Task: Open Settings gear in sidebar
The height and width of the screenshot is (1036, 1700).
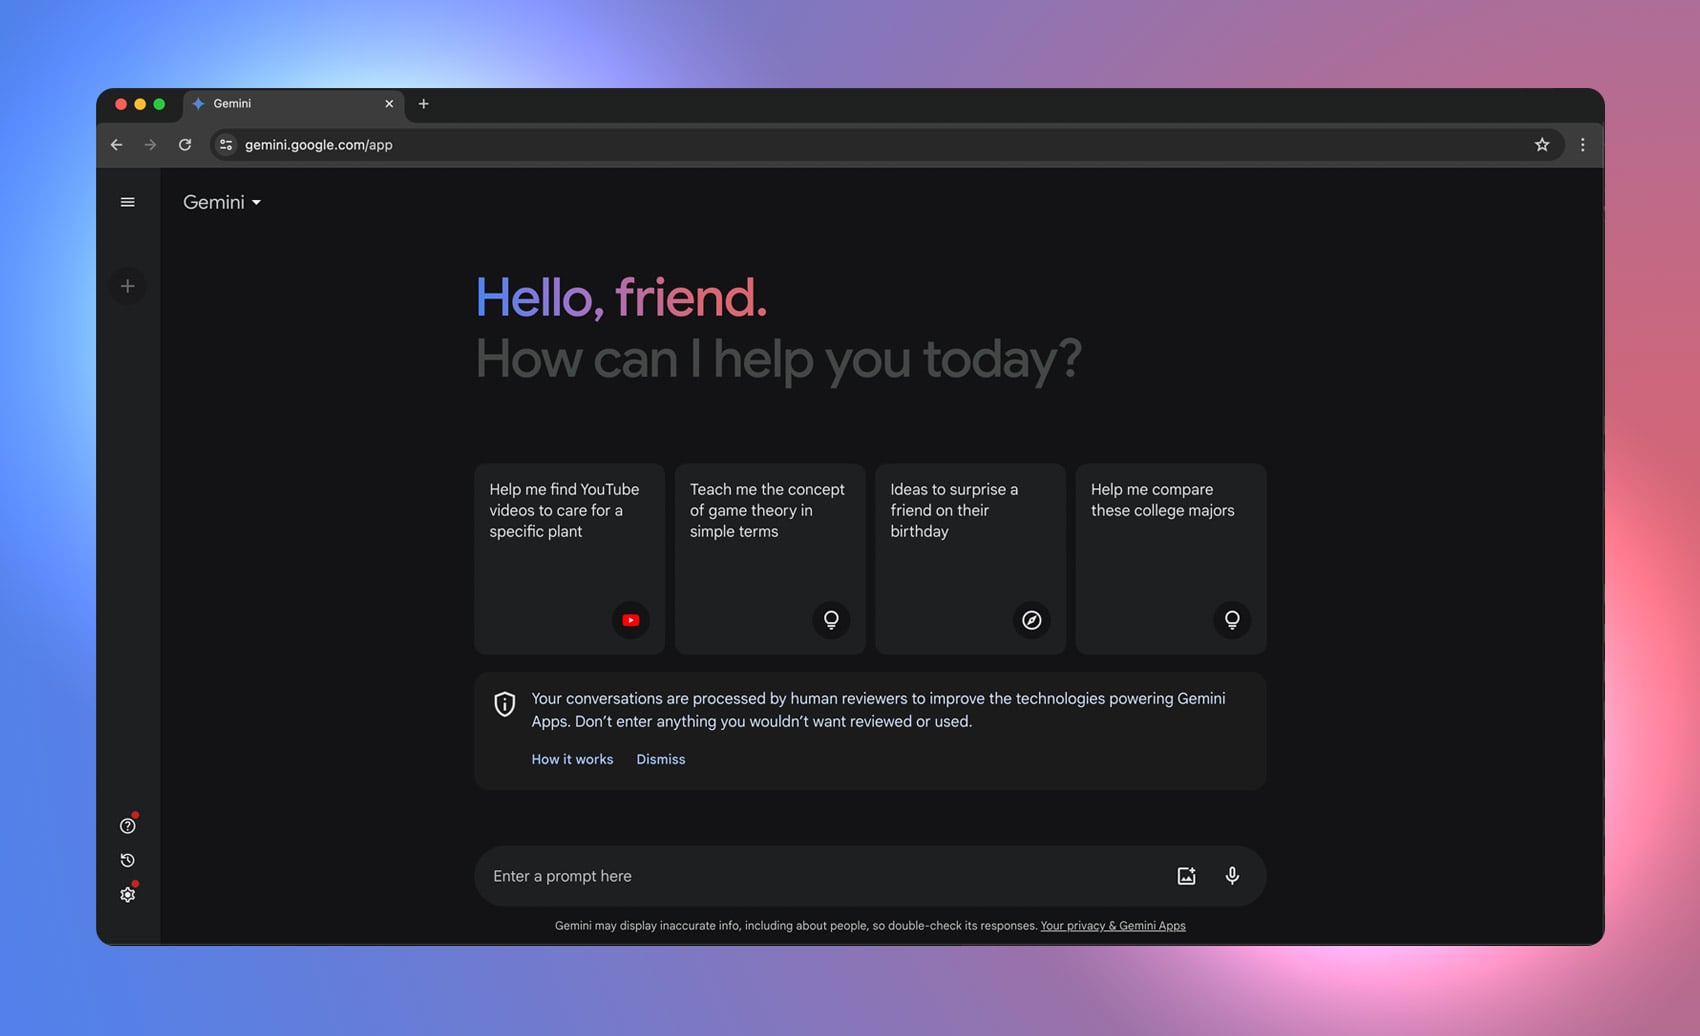Action: 127,895
